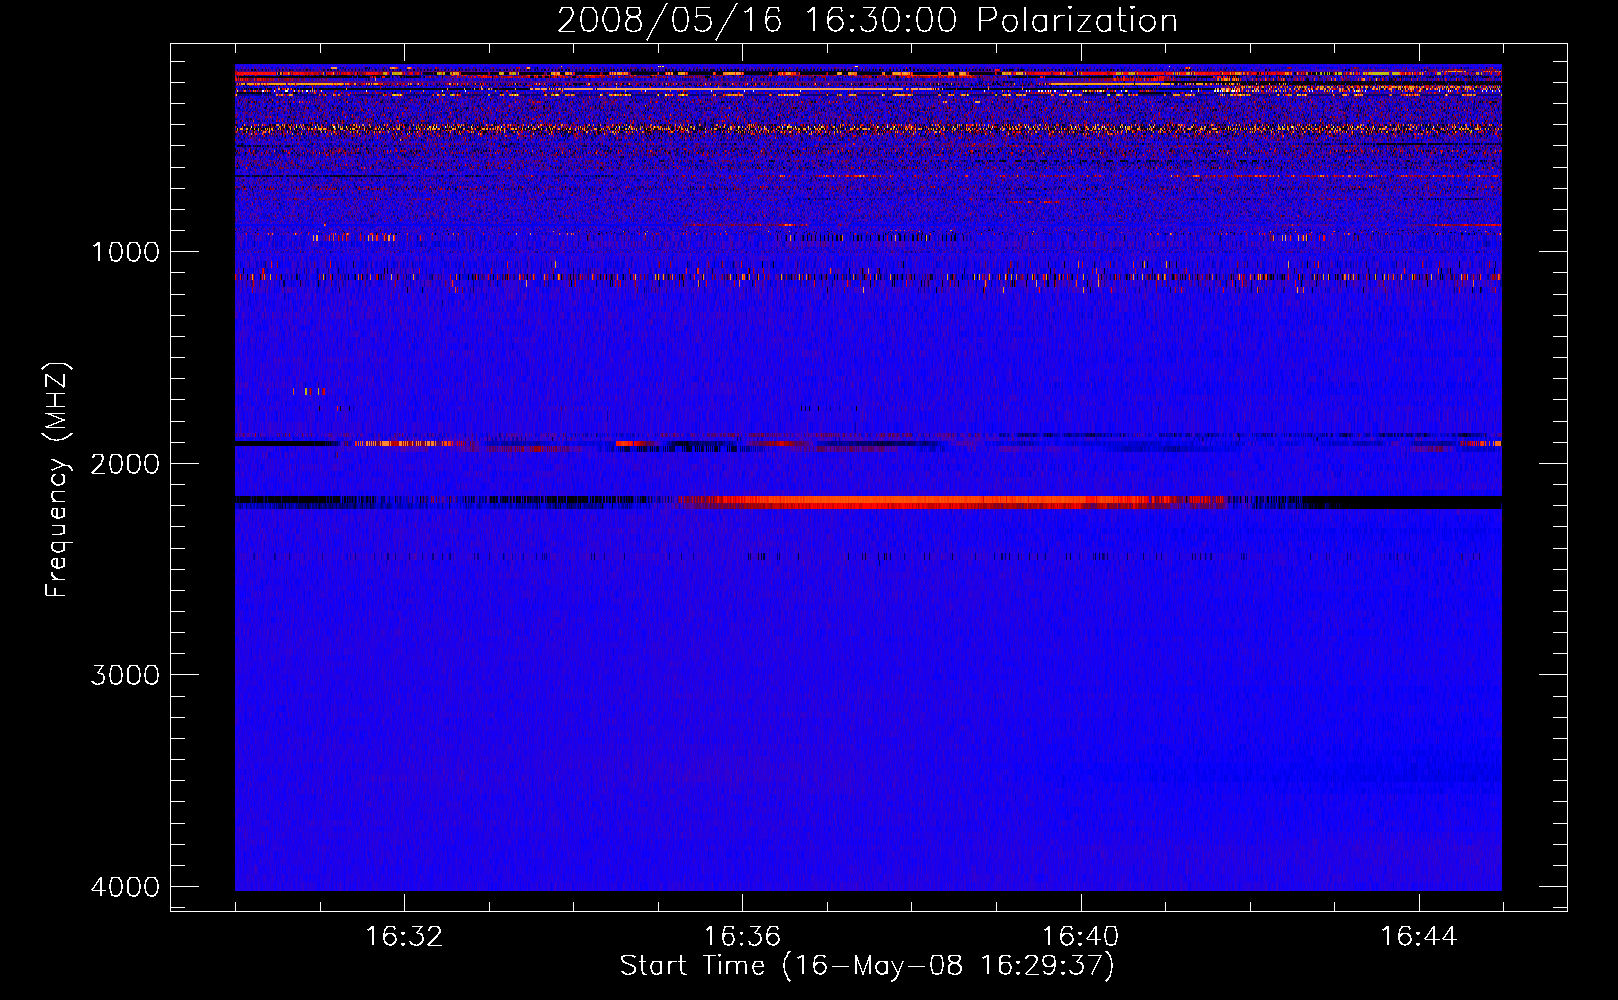
Task: Click the 3000 frequency tick label
Action: tap(125, 675)
